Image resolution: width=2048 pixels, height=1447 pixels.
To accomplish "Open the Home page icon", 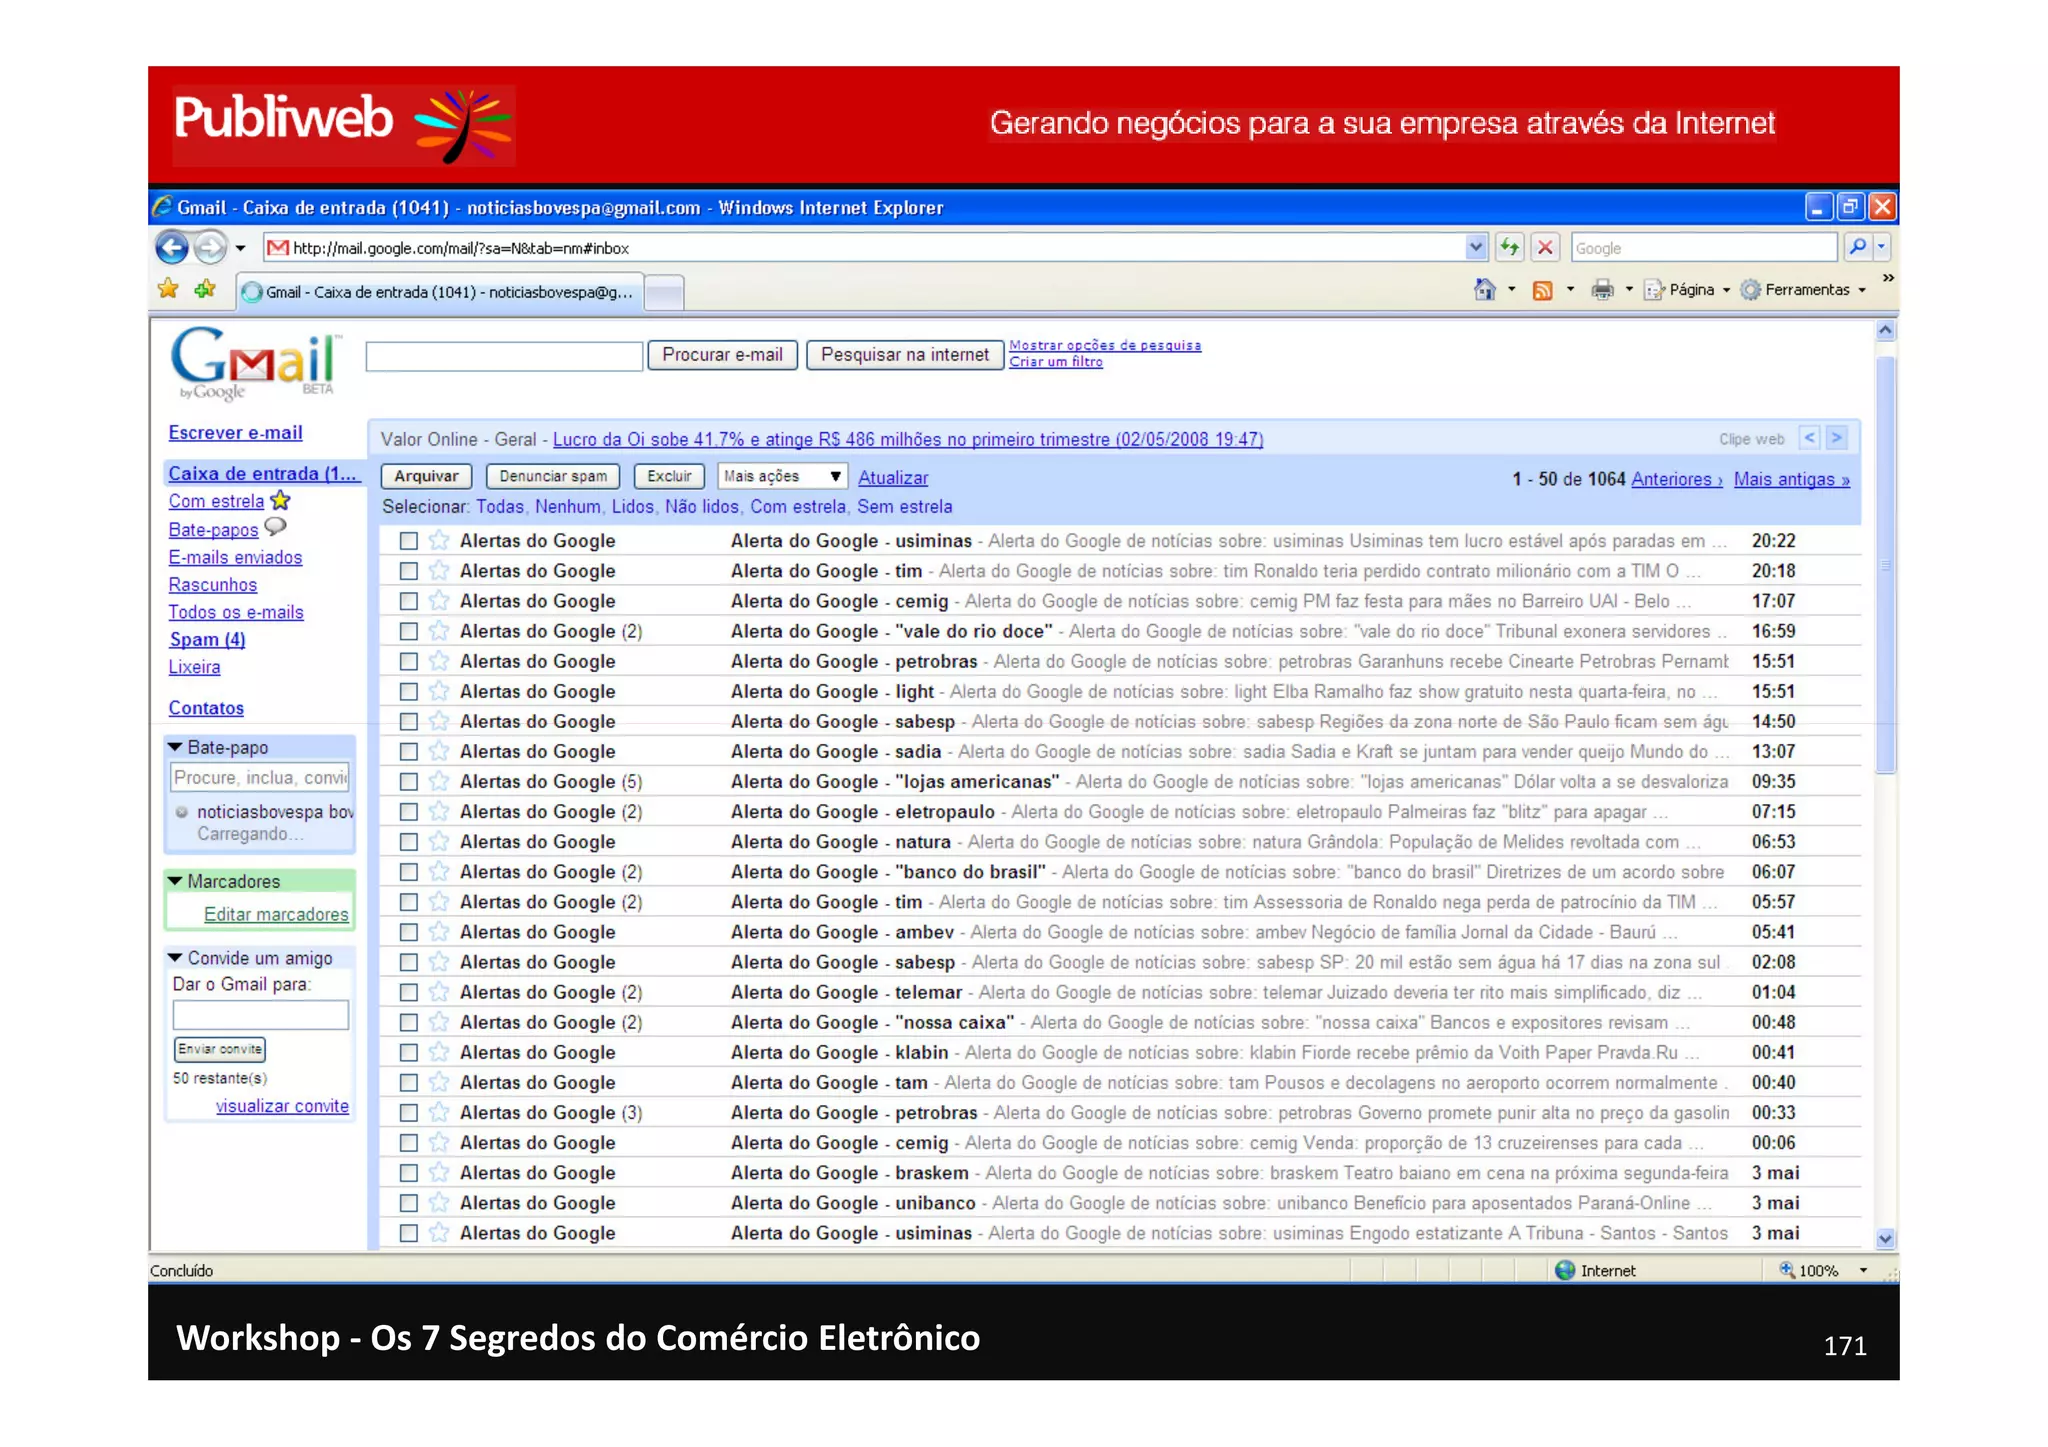I will [1485, 290].
